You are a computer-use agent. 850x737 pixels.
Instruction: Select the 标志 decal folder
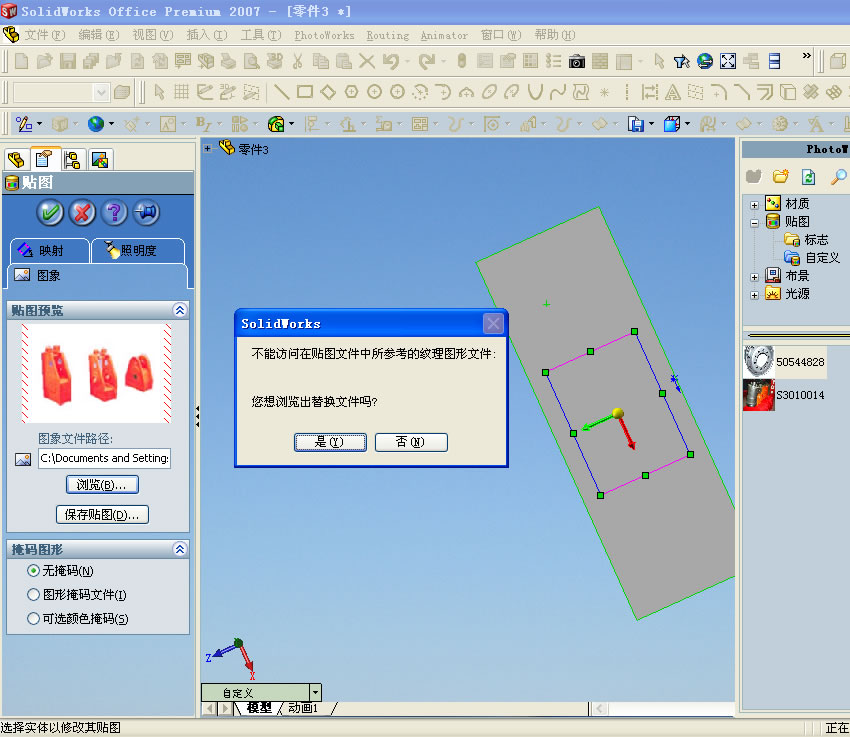[x=807, y=240]
